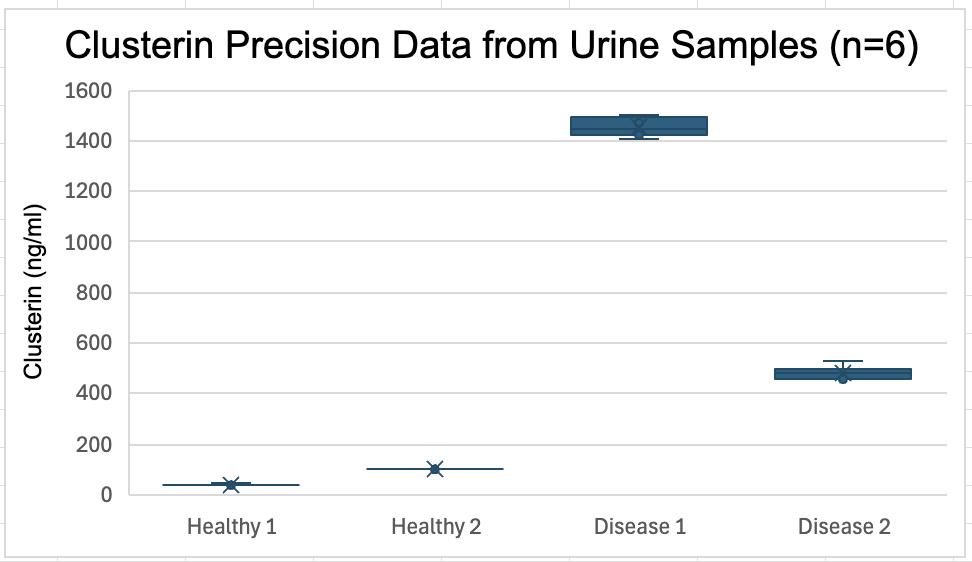
Task: Select the 800 value axis label
Action: (95, 294)
